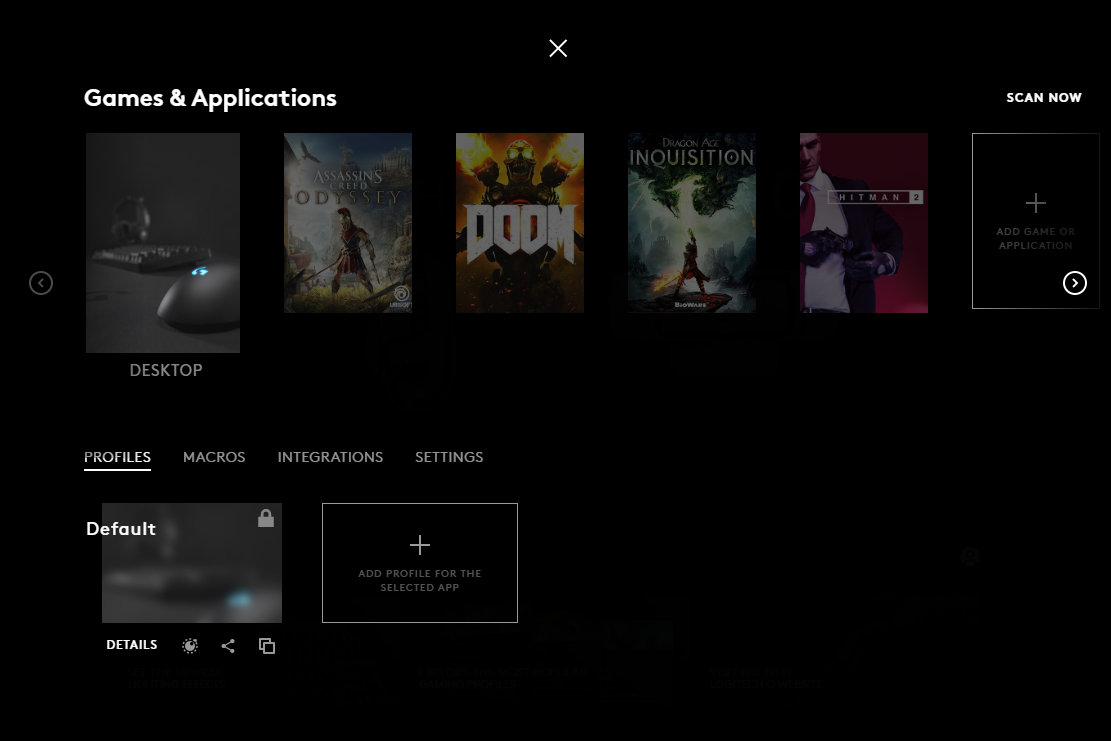Share the Default profile
This screenshot has height=741, width=1111.
click(x=228, y=645)
